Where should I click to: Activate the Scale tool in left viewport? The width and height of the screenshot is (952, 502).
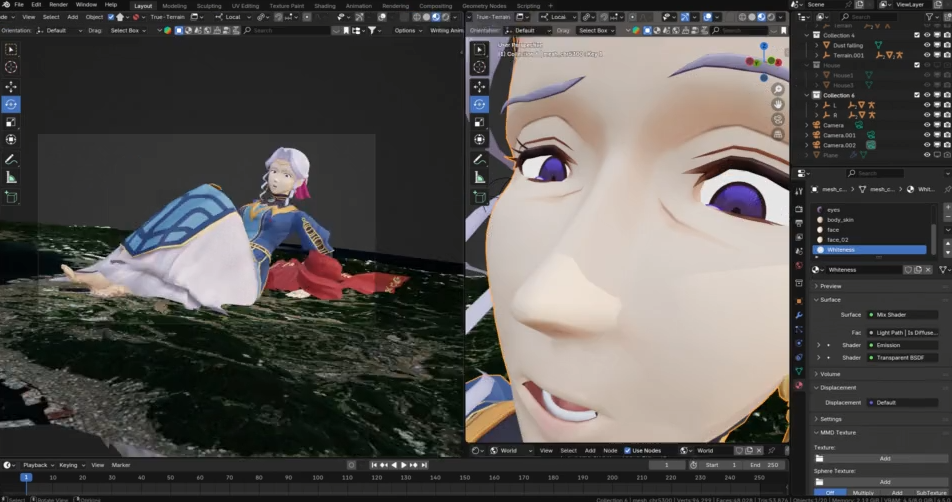[11, 122]
